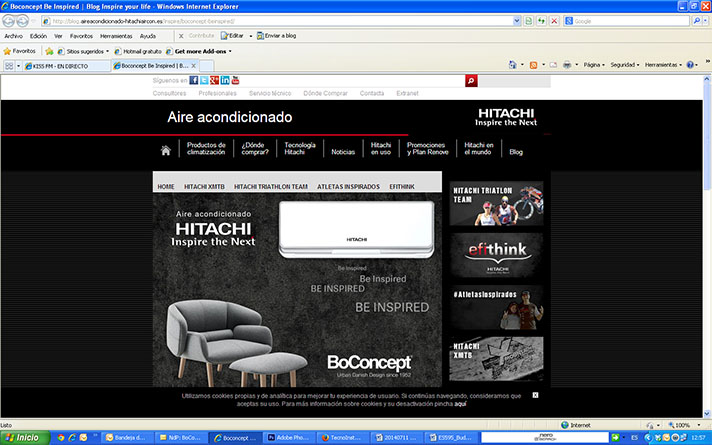Open Hitachi's YouTube icon
Viewport: 712px width, 445px height.
coord(235,80)
